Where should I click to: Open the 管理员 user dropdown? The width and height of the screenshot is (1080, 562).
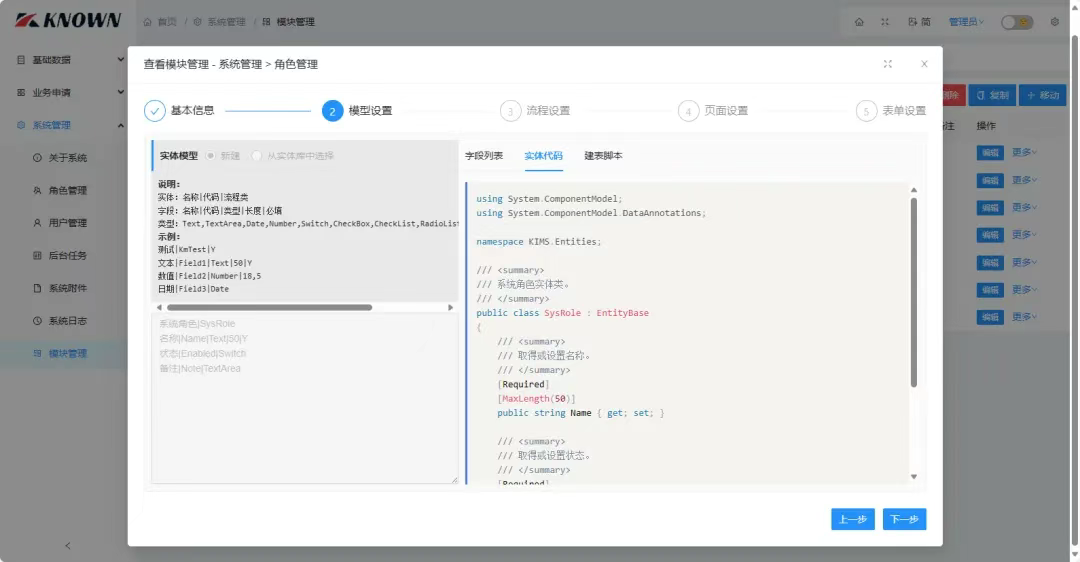pyautogui.click(x=966, y=22)
